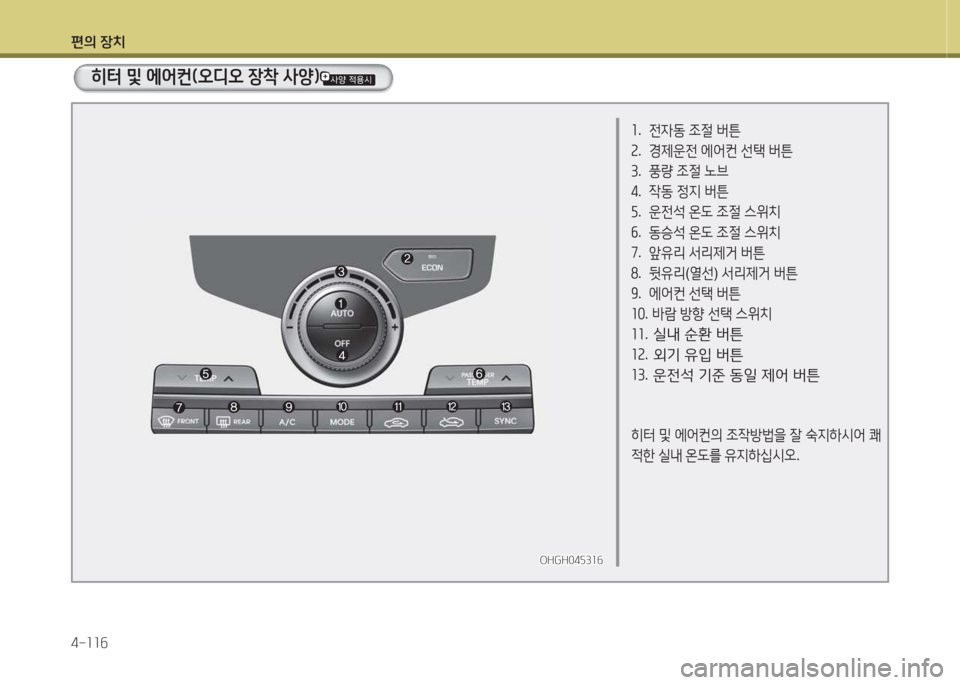
Task: Click the fan speed plus mark on dial
Action: 395,328
